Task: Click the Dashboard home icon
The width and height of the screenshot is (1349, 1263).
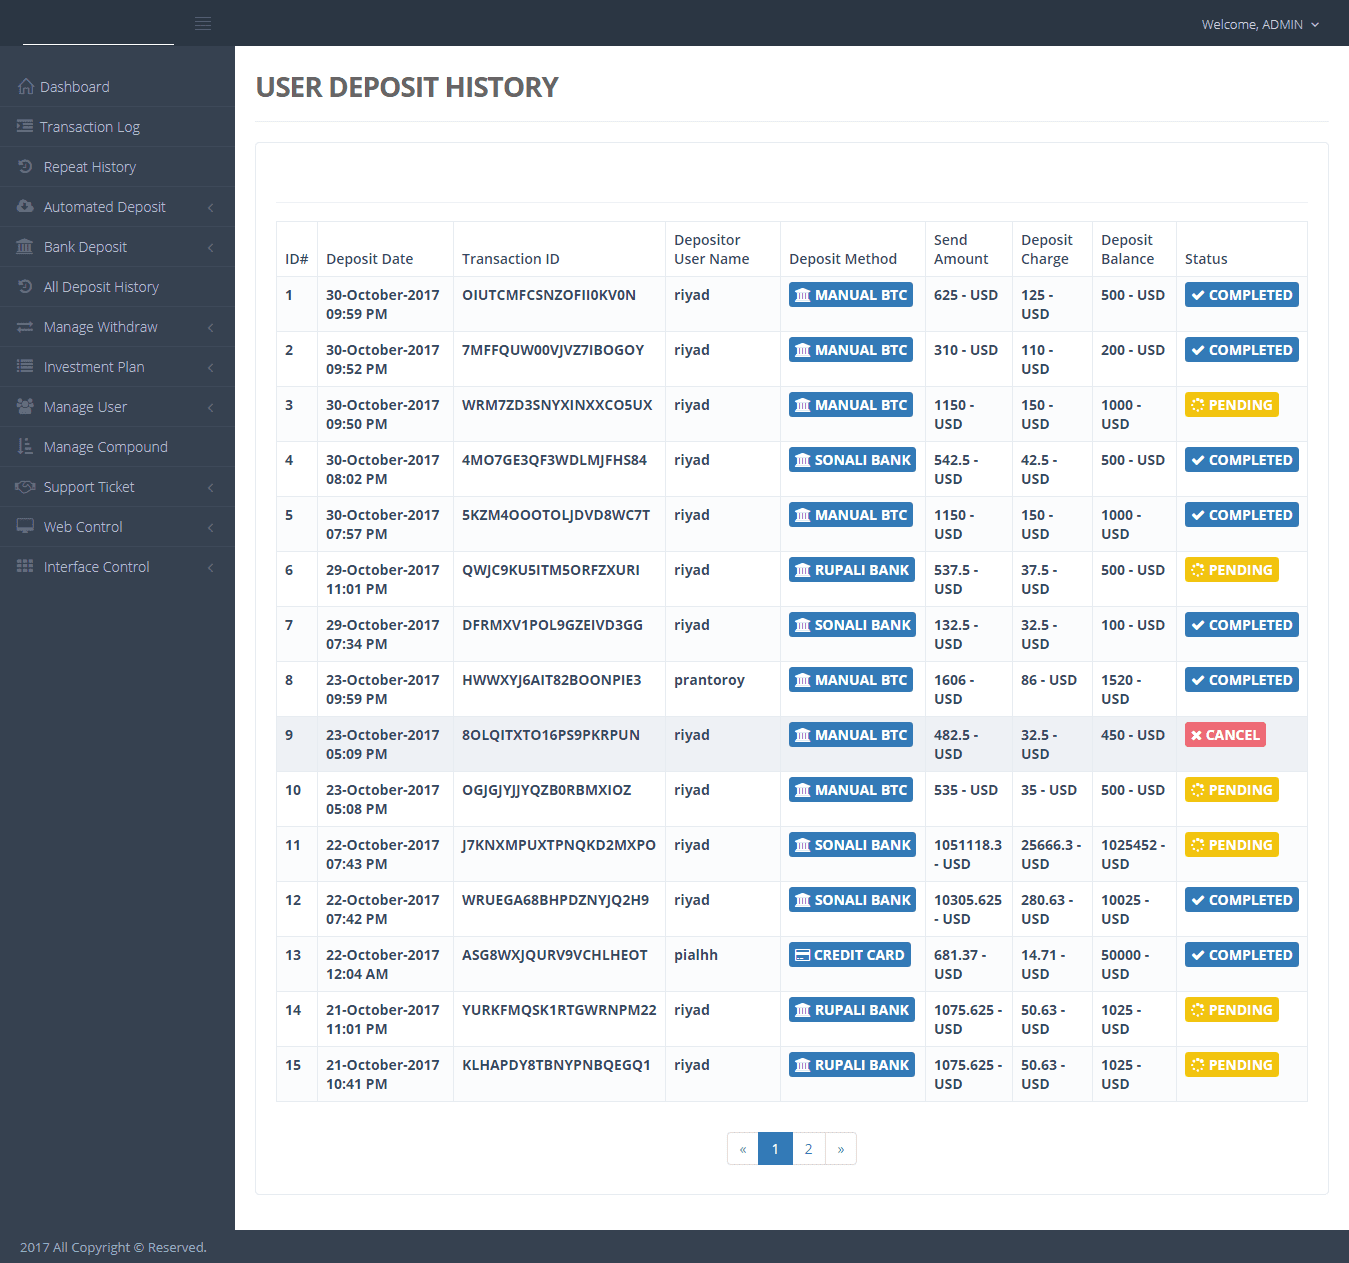Action: [x=26, y=87]
